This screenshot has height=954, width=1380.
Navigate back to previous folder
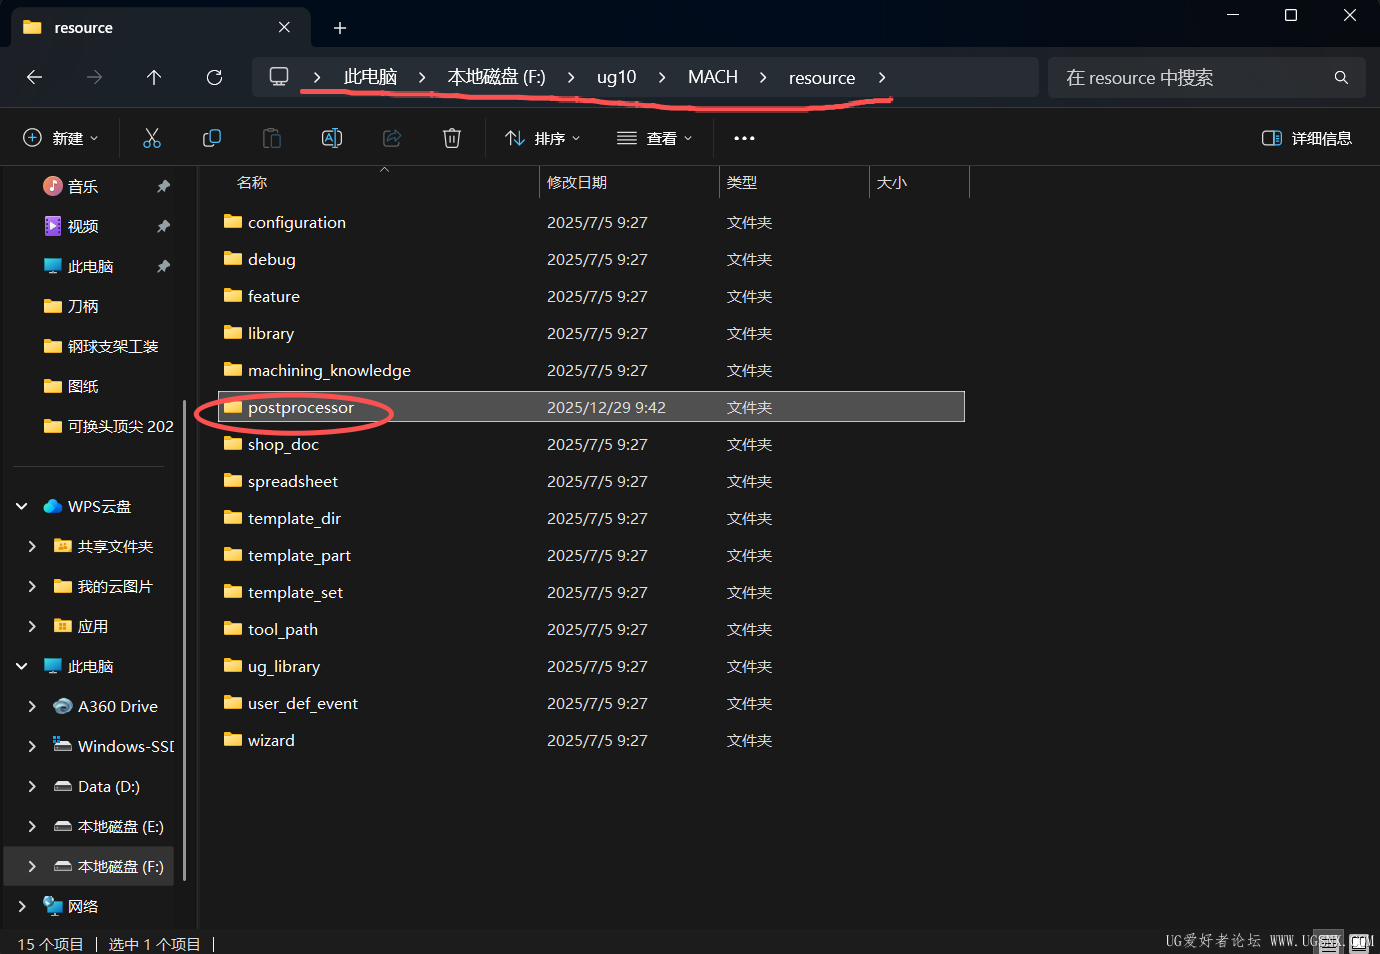tap(34, 77)
